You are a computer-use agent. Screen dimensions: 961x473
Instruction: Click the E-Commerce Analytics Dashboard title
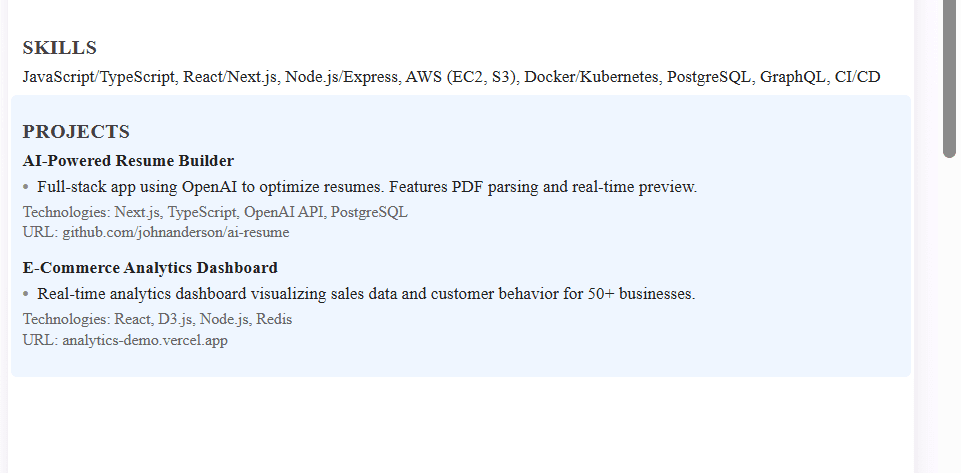150,268
